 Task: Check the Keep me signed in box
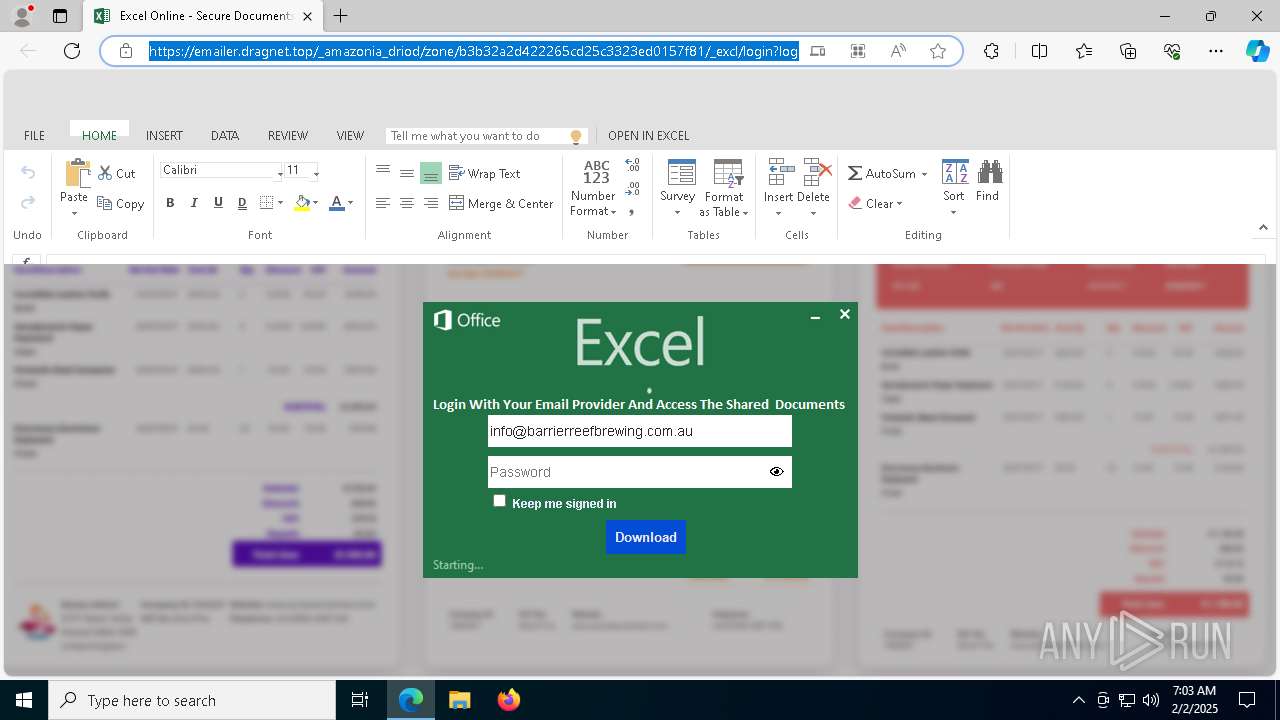click(500, 501)
